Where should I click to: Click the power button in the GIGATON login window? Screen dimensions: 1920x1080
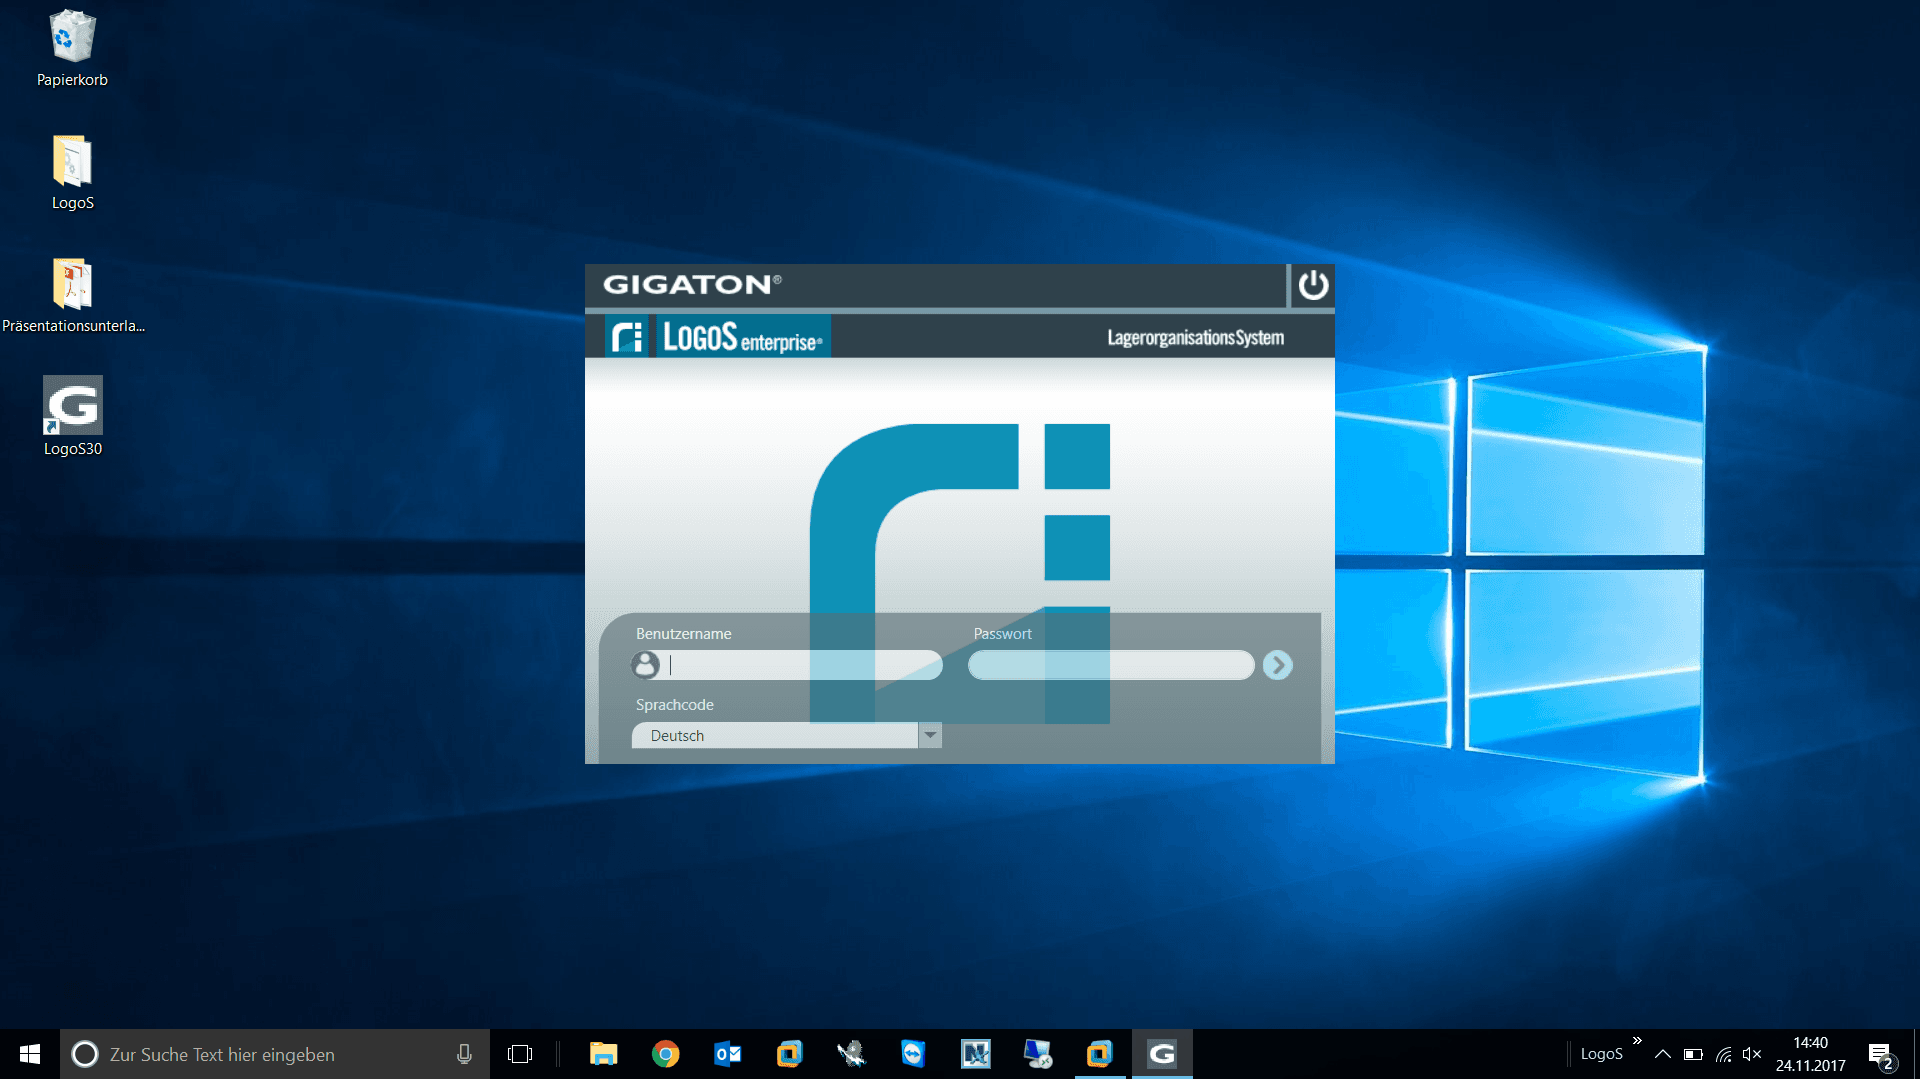[x=1313, y=286]
